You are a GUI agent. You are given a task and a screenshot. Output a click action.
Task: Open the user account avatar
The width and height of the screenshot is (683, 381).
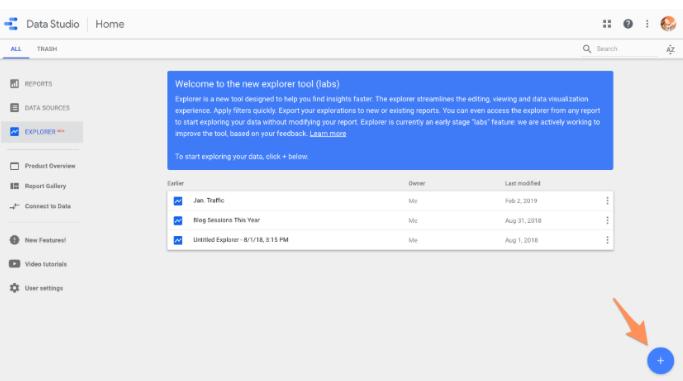pyautogui.click(x=668, y=24)
